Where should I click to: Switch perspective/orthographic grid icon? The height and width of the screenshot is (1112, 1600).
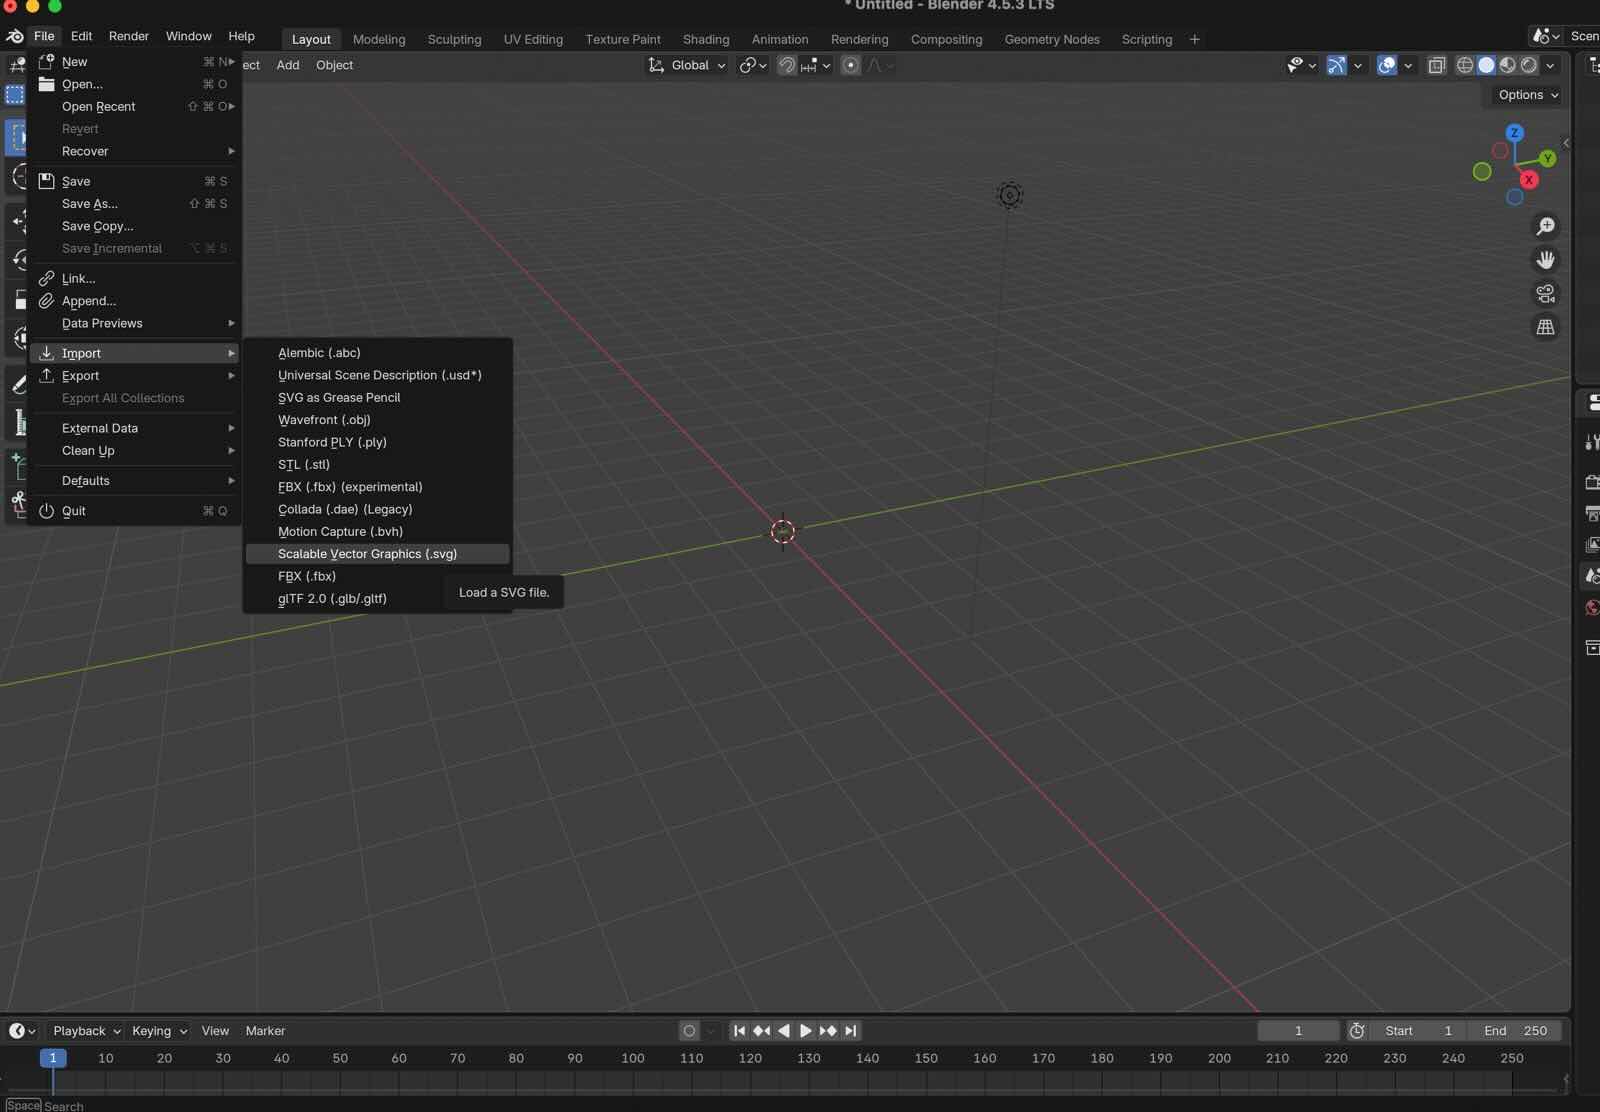click(x=1545, y=327)
